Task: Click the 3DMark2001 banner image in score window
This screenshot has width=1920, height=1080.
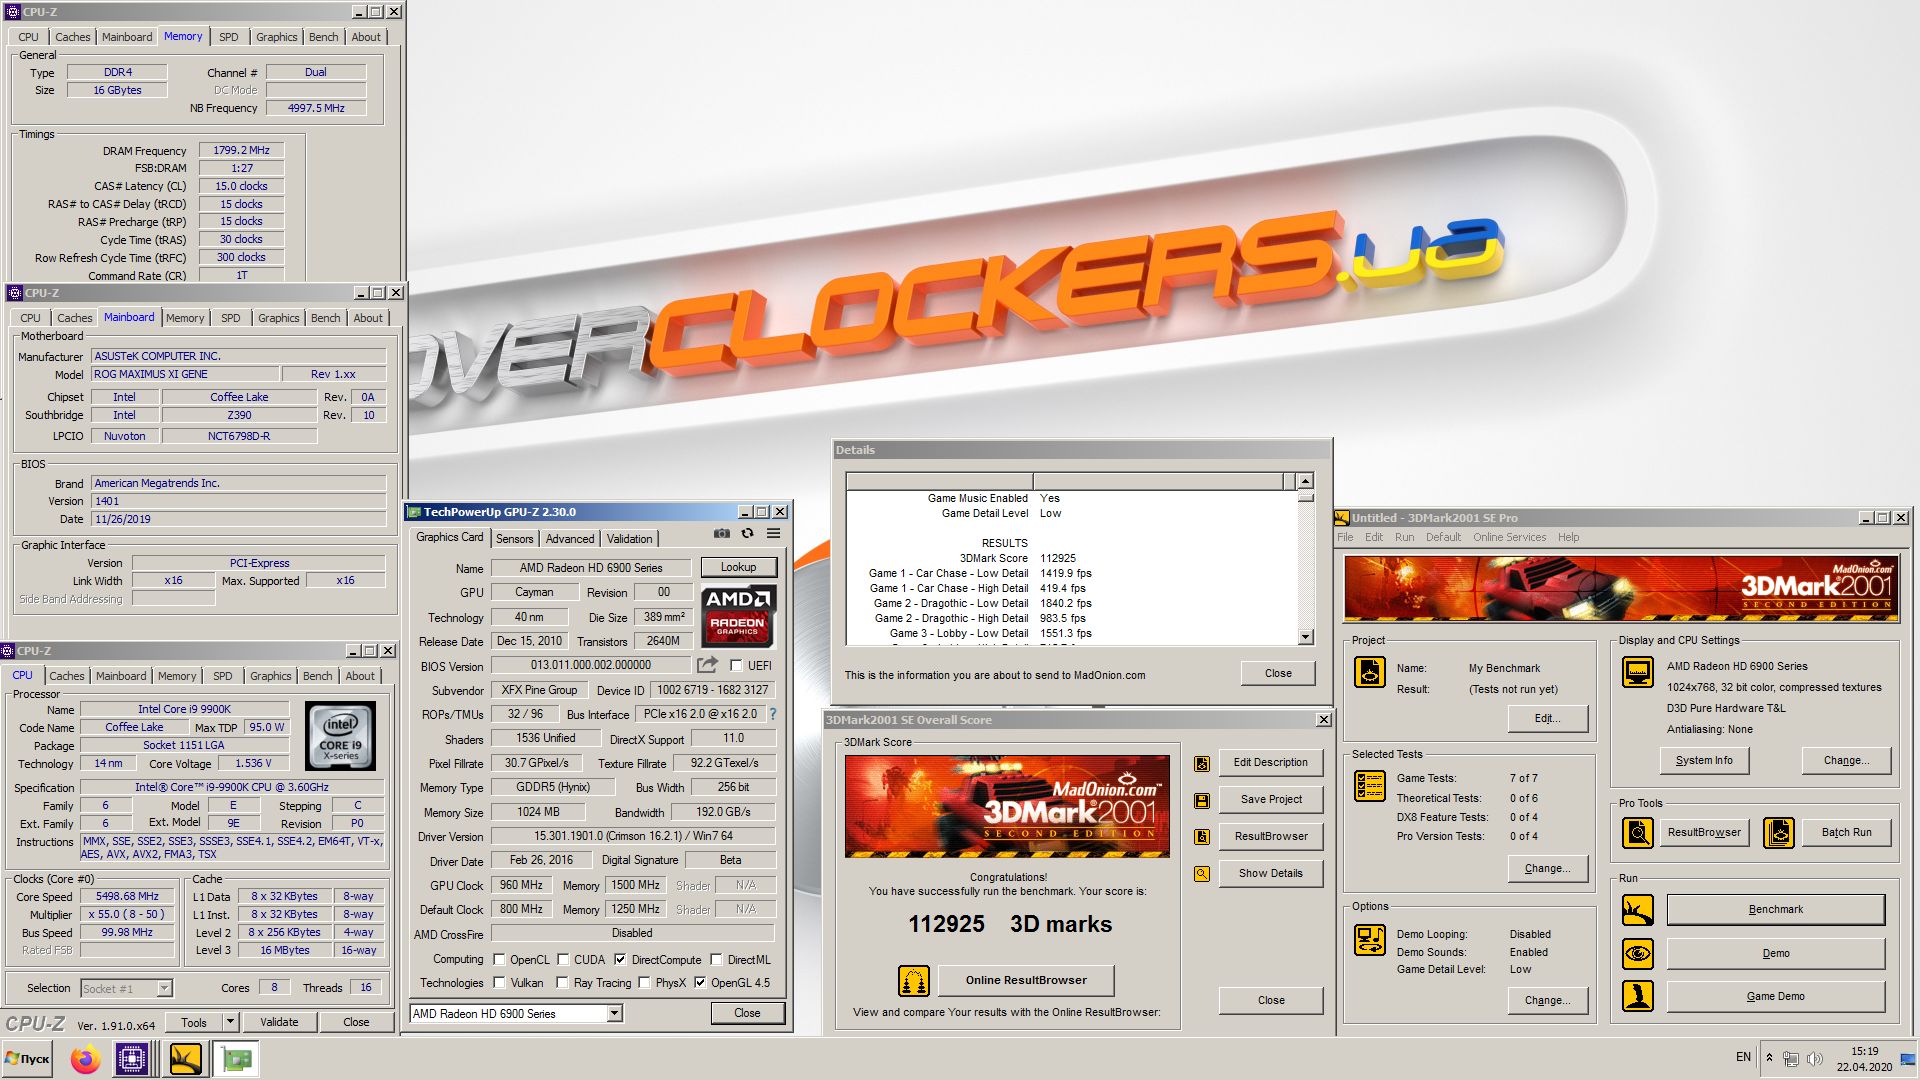Action: pyautogui.click(x=1007, y=807)
